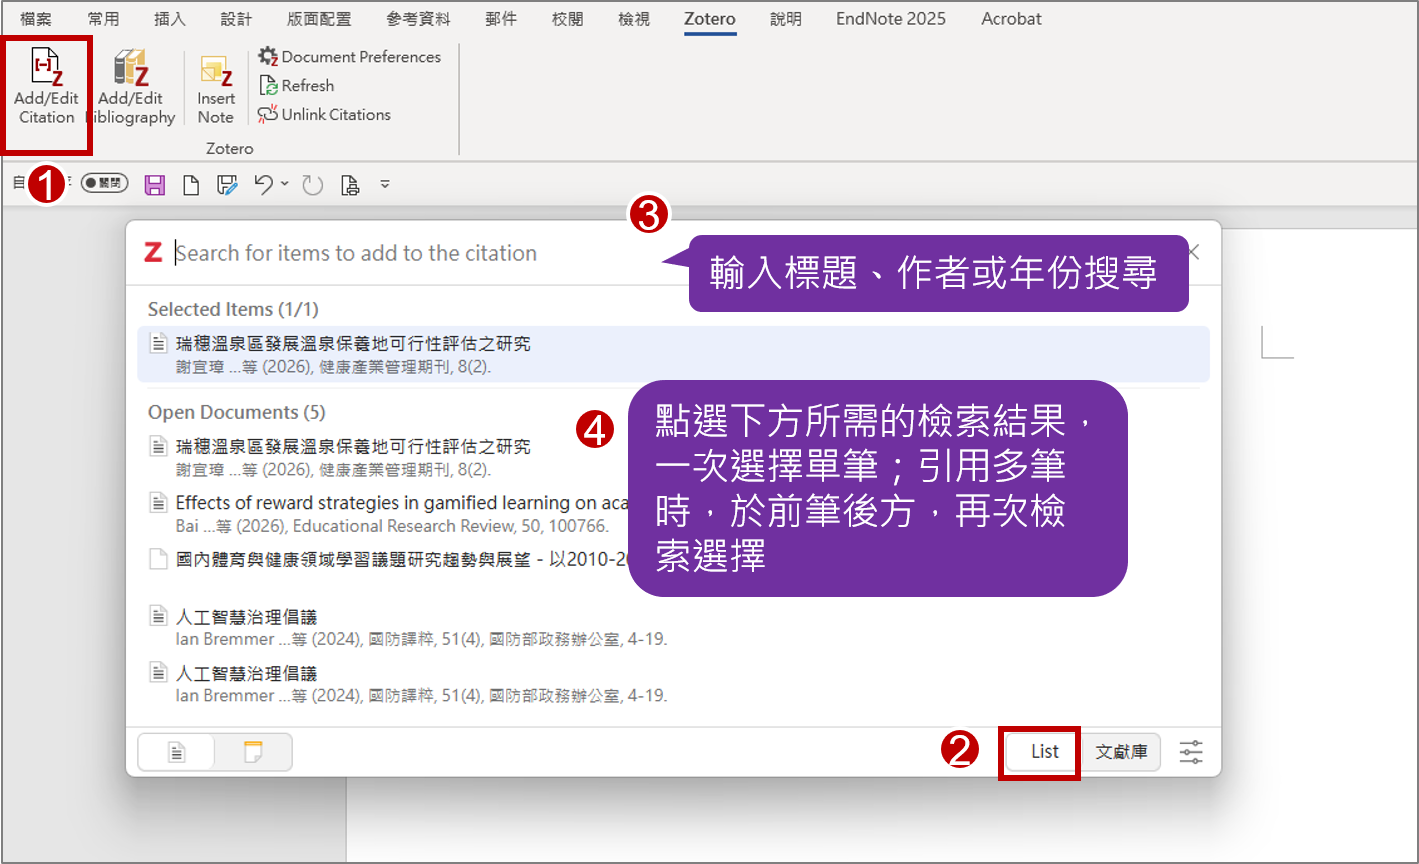Viewport: 1419px width, 864px height.
Task: Switch to the 參考資料 ribbon tab
Action: coord(418,19)
